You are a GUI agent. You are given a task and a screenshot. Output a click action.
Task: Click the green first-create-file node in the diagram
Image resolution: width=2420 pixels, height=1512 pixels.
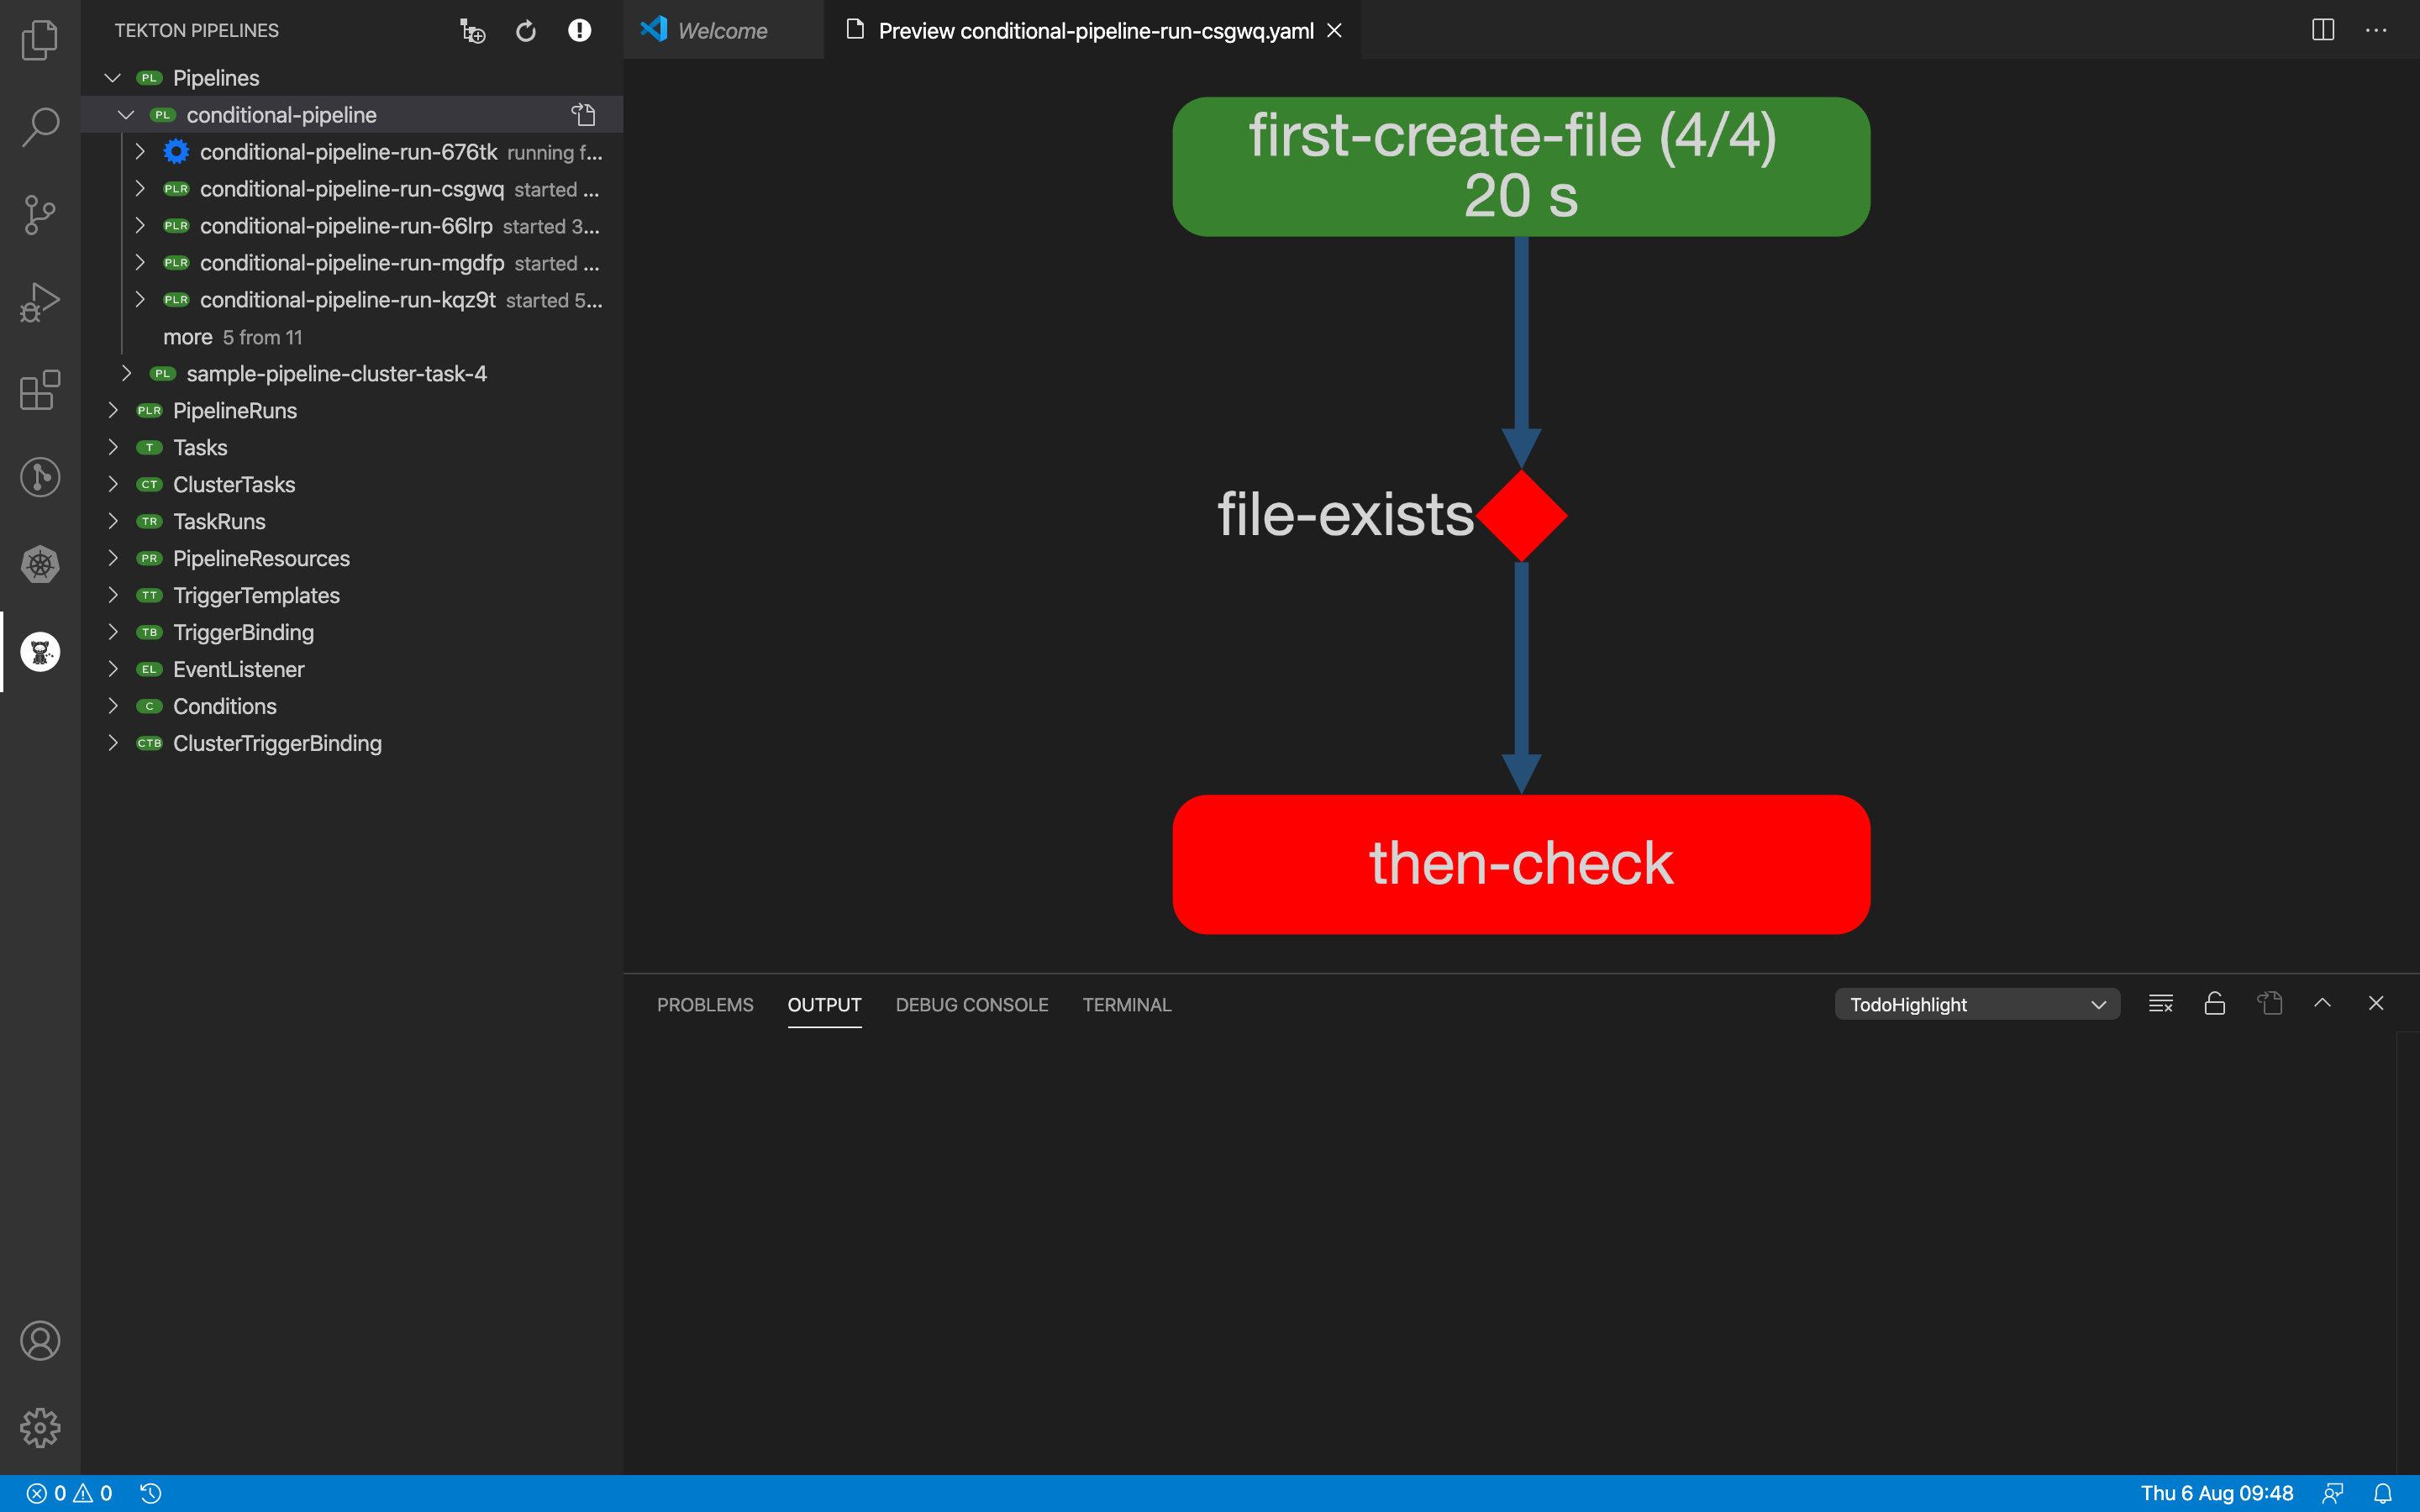point(1521,167)
